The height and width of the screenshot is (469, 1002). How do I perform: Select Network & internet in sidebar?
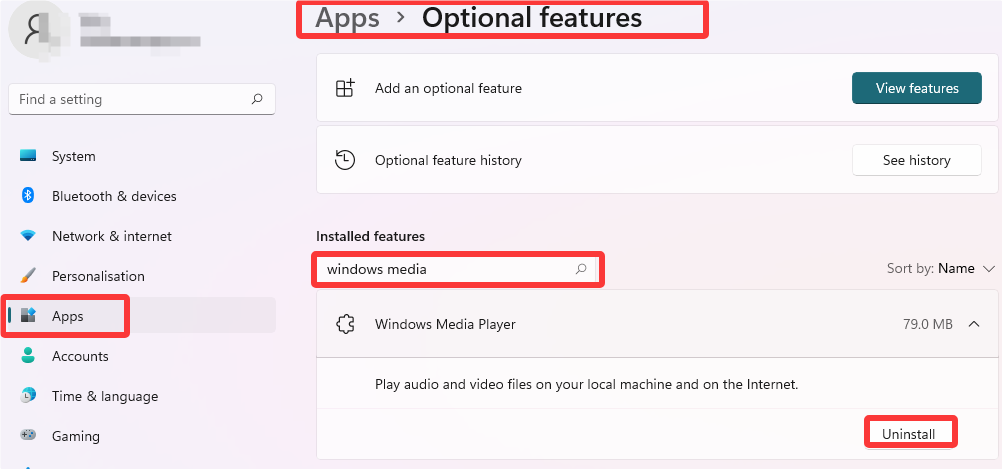point(112,236)
